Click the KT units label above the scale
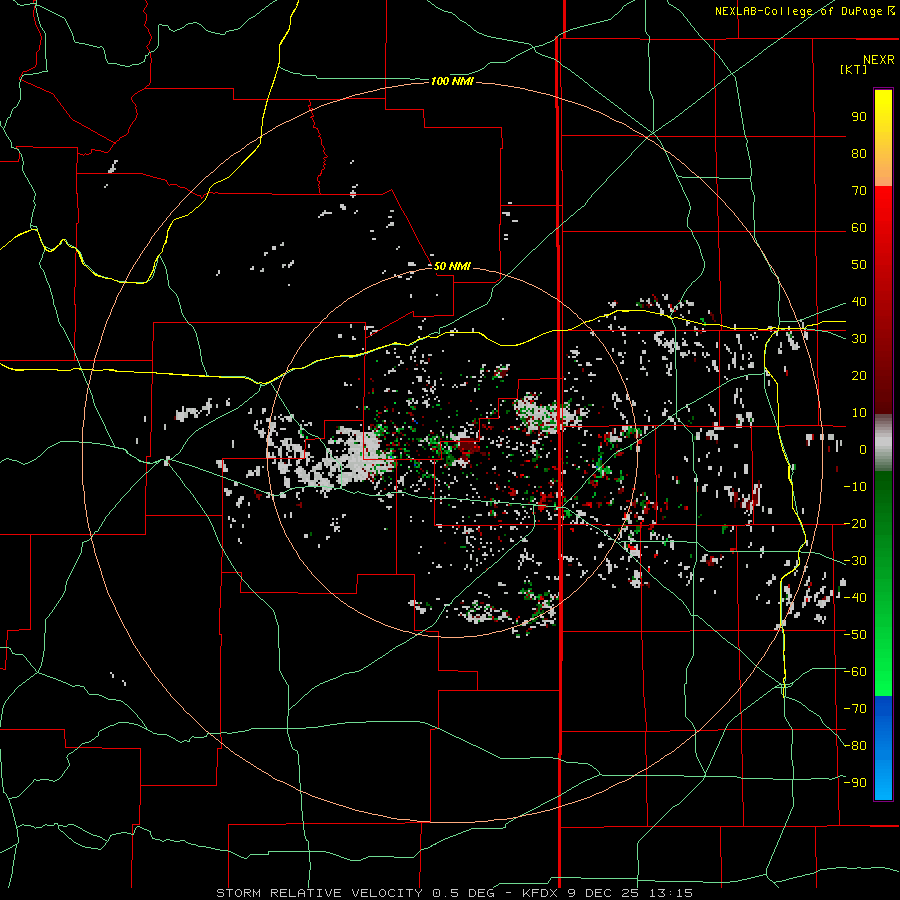 [854, 69]
